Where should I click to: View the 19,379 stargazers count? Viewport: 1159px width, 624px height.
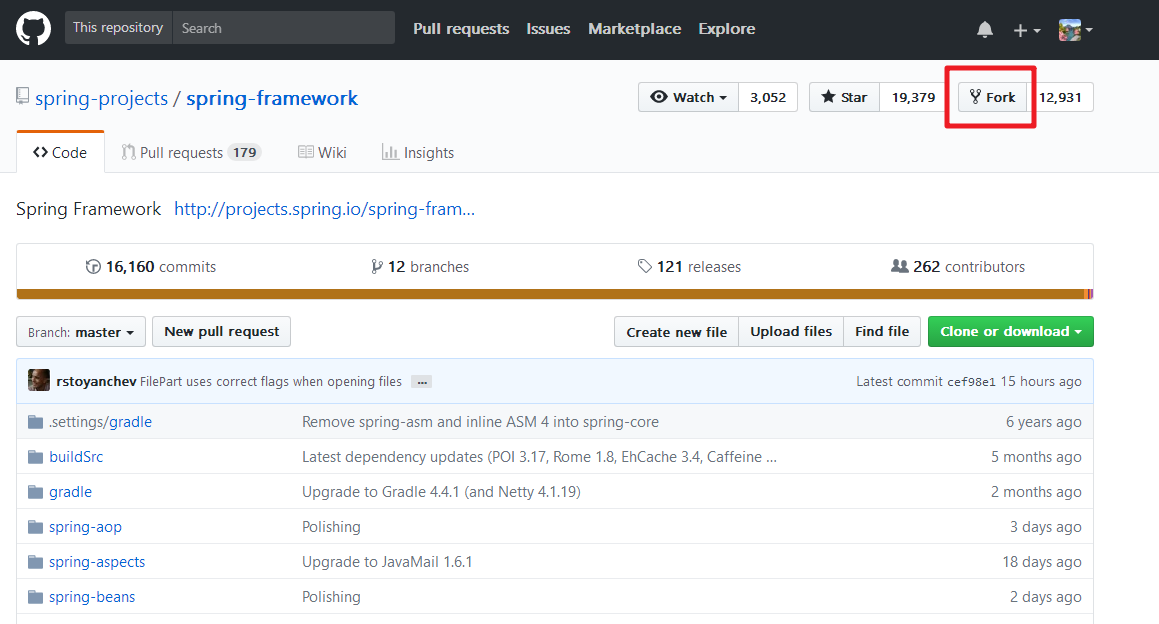click(913, 97)
